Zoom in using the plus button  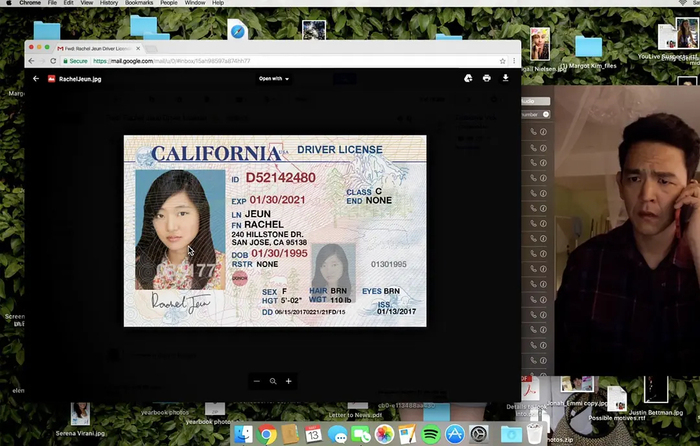tap(289, 381)
